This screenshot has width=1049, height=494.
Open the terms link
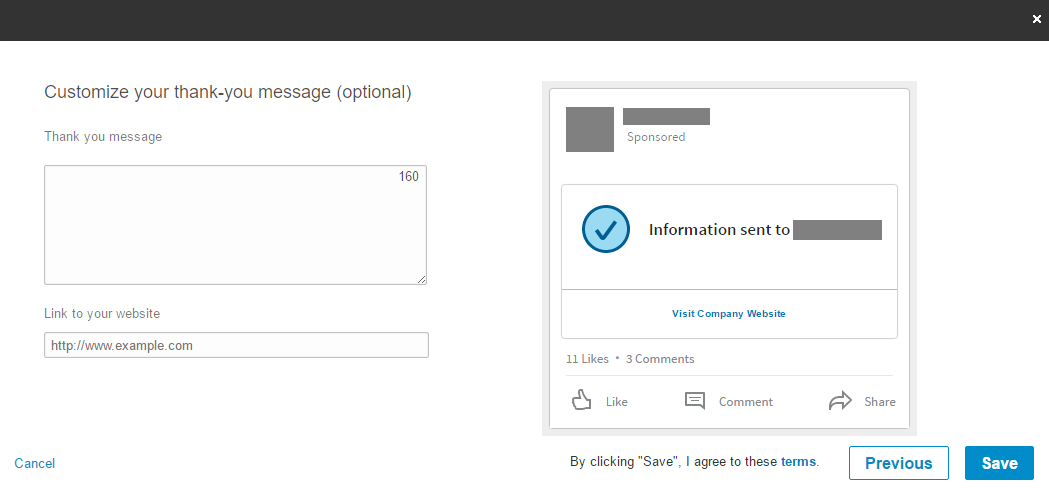click(x=798, y=462)
